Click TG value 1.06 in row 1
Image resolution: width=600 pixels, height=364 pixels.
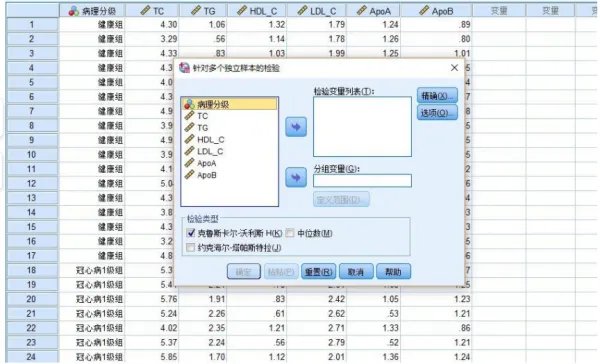coord(203,25)
